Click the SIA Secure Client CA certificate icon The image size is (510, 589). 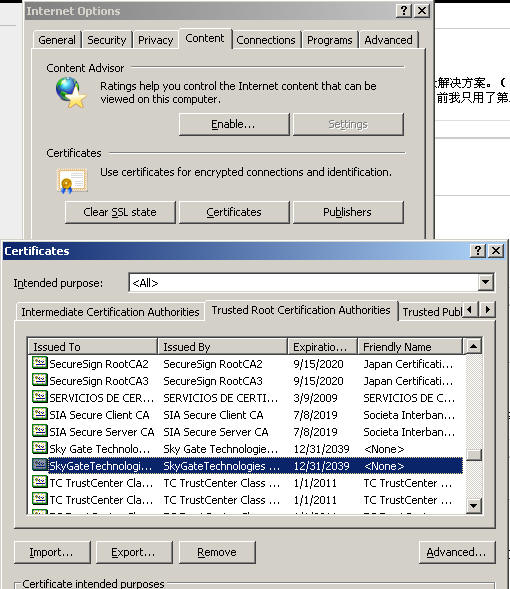point(39,414)
